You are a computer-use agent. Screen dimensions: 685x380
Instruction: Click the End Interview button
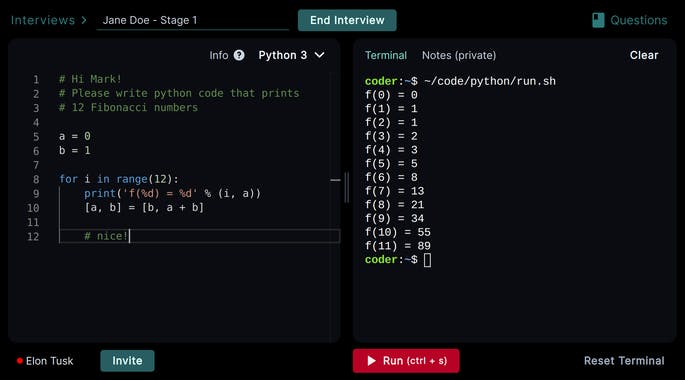[x=347, y=20]
